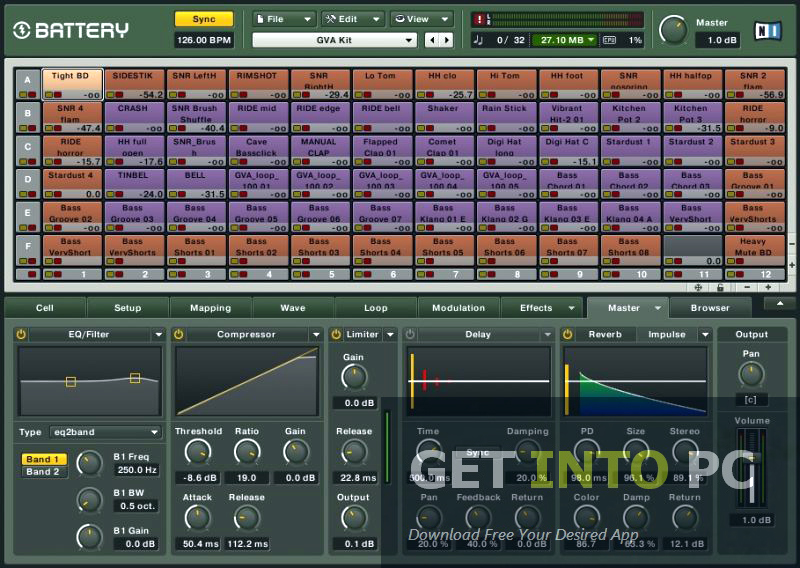
Task: Enable the Delay power button
Action: pyautogui.click(x=410, y=334)
